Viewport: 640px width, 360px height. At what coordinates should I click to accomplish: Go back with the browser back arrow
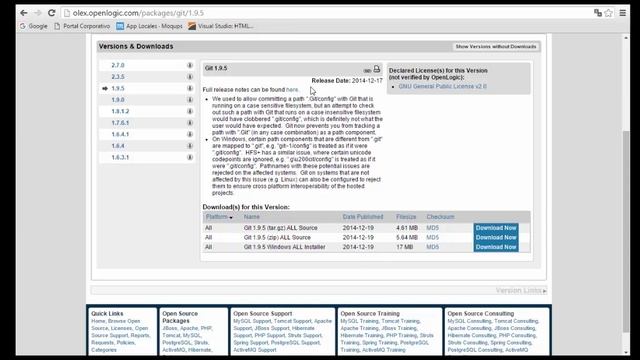(x=24, y=13)
